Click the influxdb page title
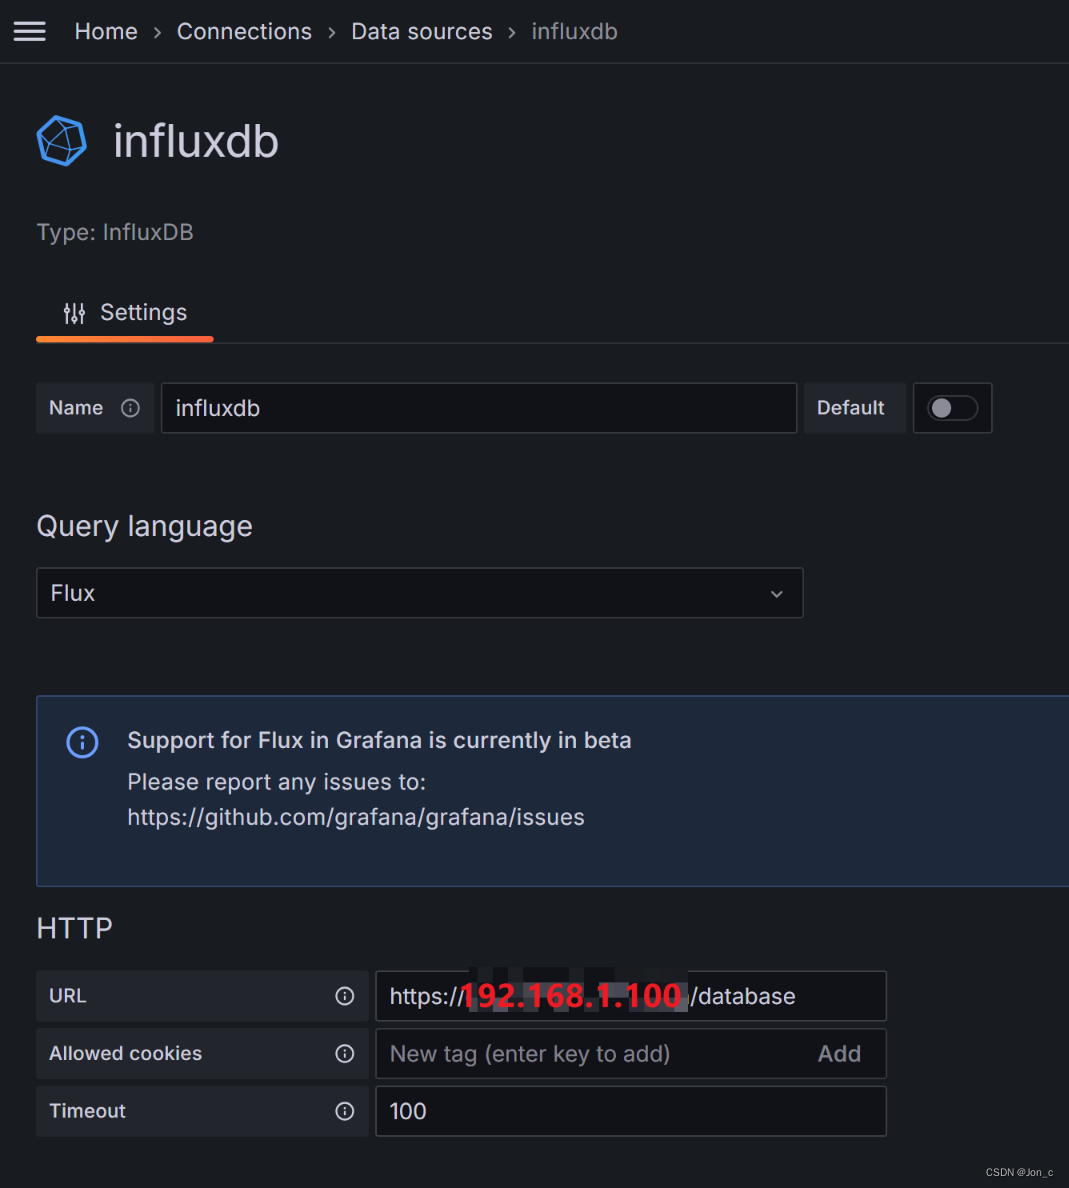1069x1188 pixels. tap(196, 142)
